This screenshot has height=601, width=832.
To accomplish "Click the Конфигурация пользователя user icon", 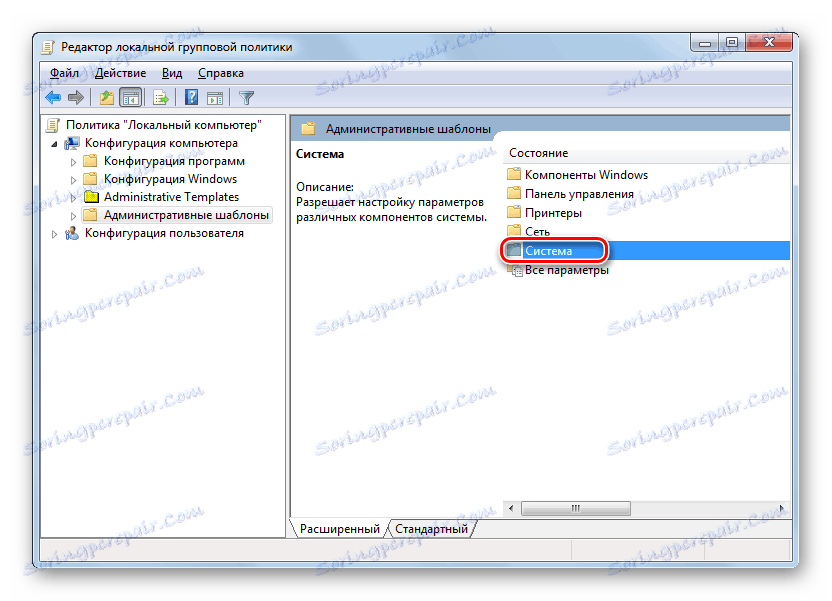I will pos(72,233).
